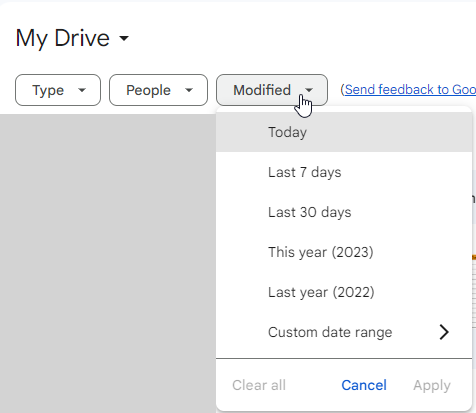
Task: Select Today in the Modified menu
Action: point(344,132)
